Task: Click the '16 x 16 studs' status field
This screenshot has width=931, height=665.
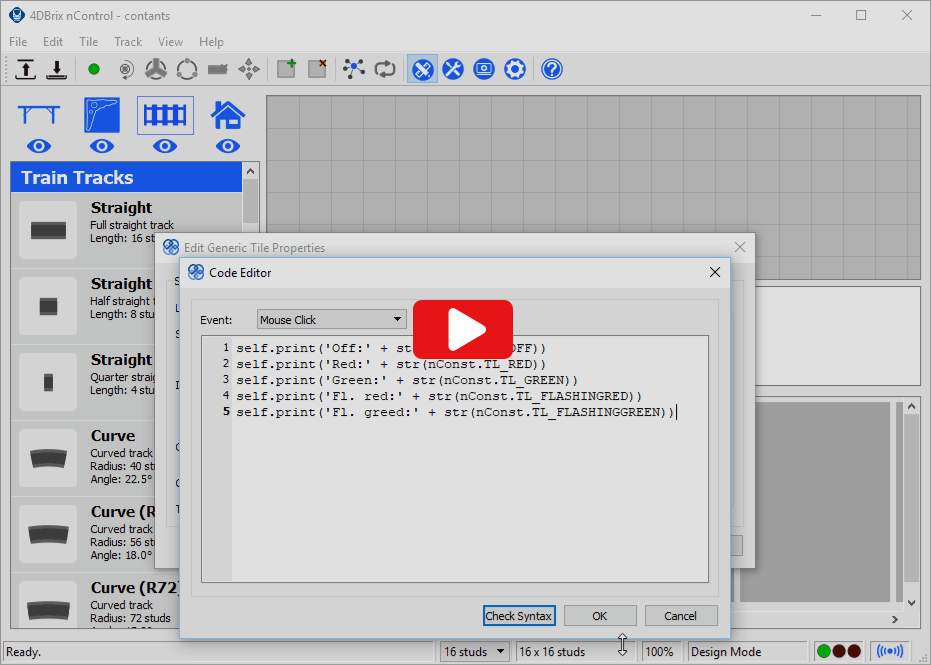Action: click(576, 651)
